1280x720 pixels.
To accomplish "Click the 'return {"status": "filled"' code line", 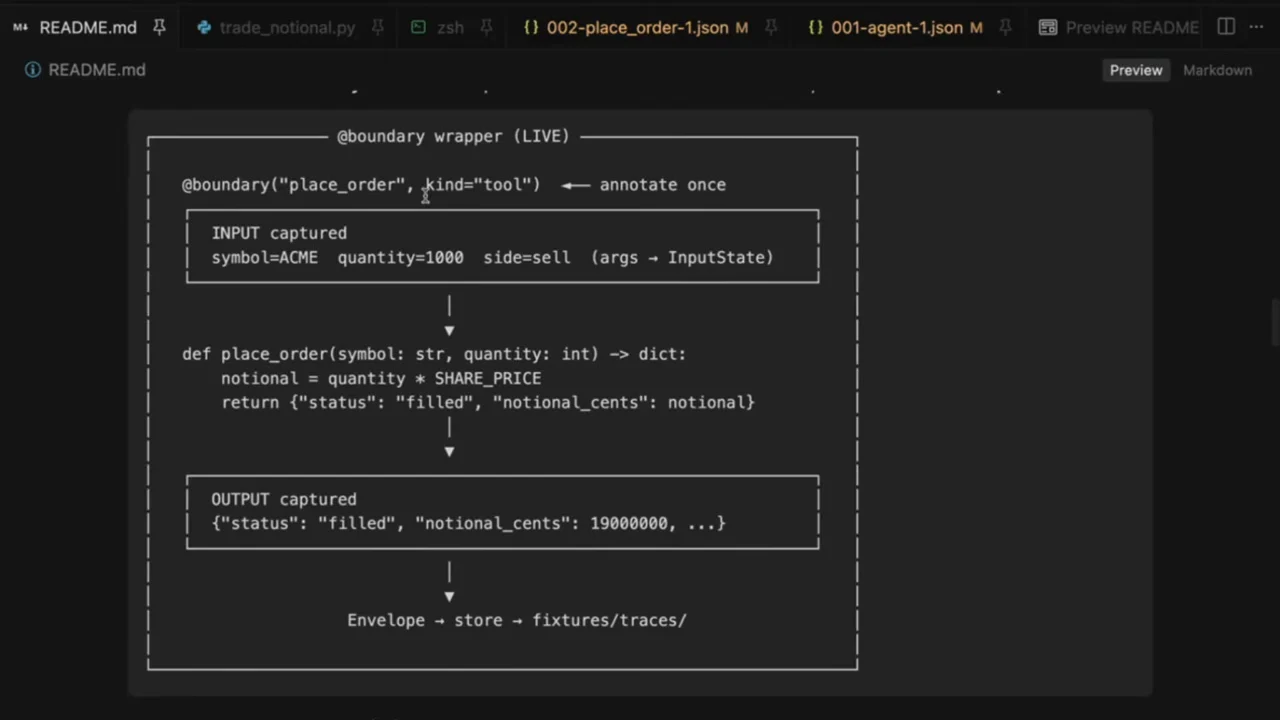I will (x=488, y=402).
